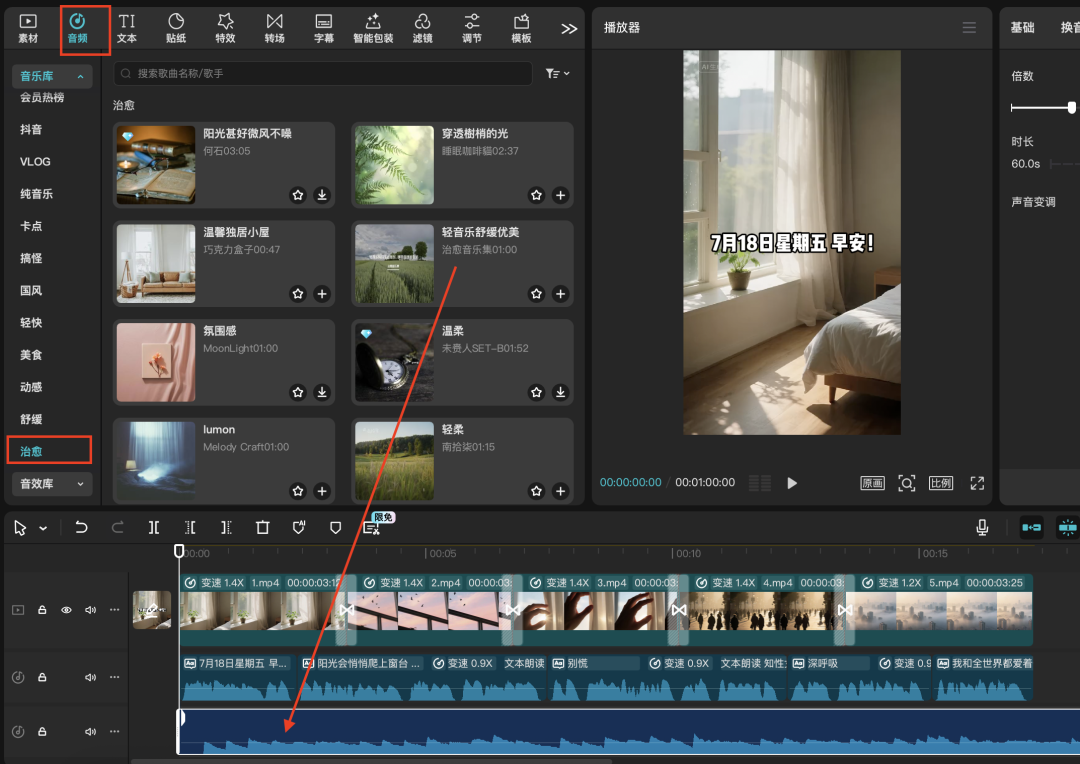Open the filter dropdown beside search box
Image resolution: width=1080 pixels, height=764 pixels.
[557, 74]
